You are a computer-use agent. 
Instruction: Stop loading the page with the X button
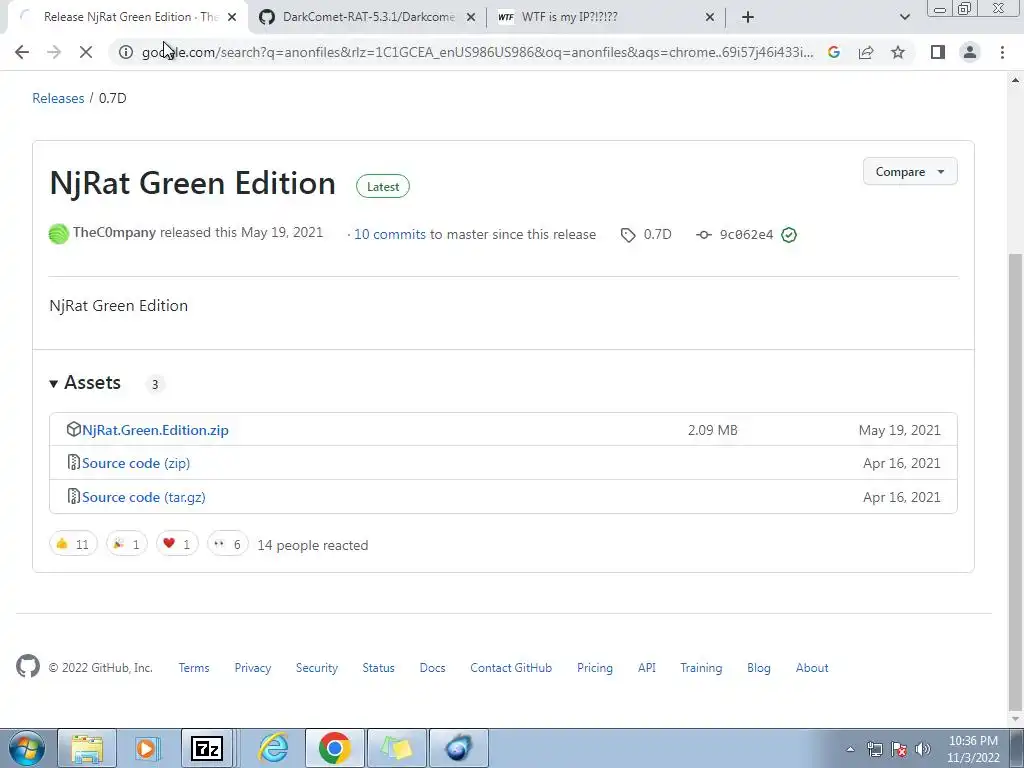[86, 52]
